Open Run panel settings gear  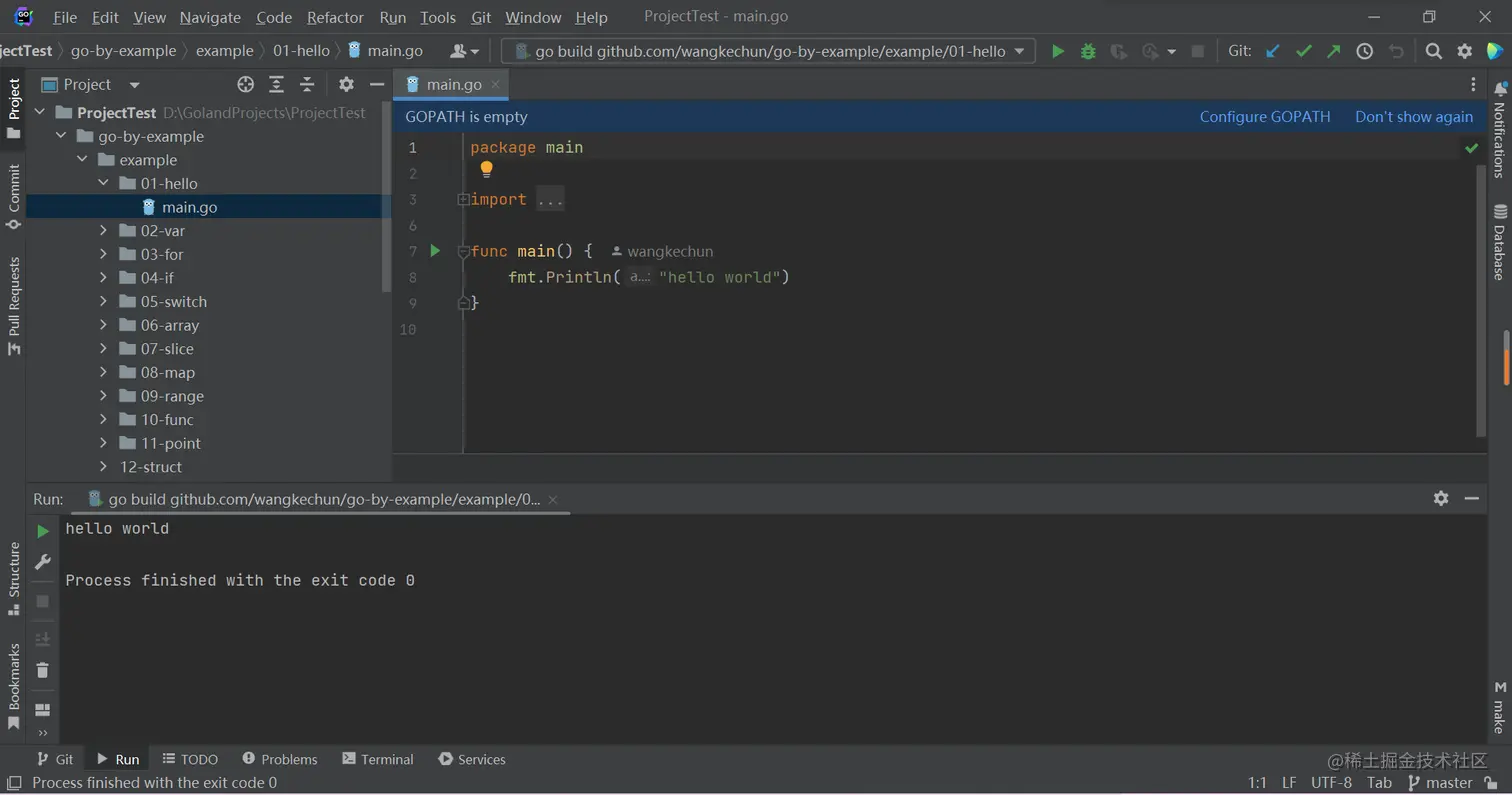[x=1441, y=498]
